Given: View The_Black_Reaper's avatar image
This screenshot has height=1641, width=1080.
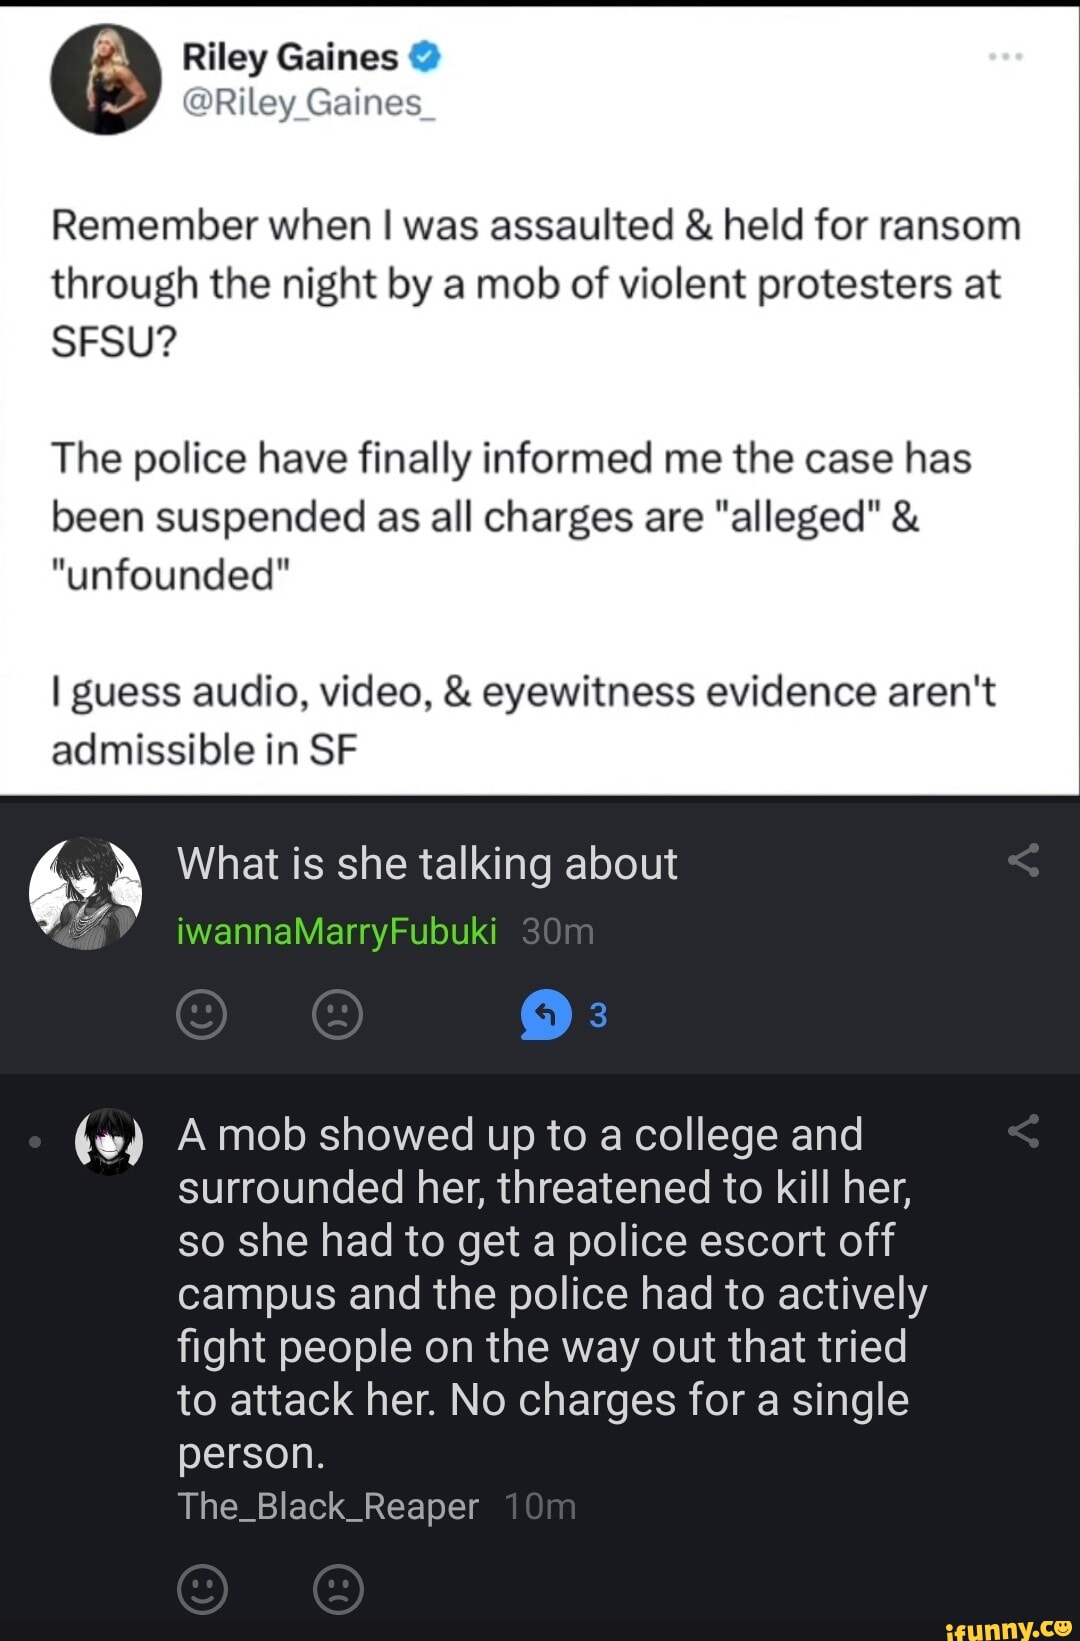Looking at the screenshot, I should point(109,1141).
